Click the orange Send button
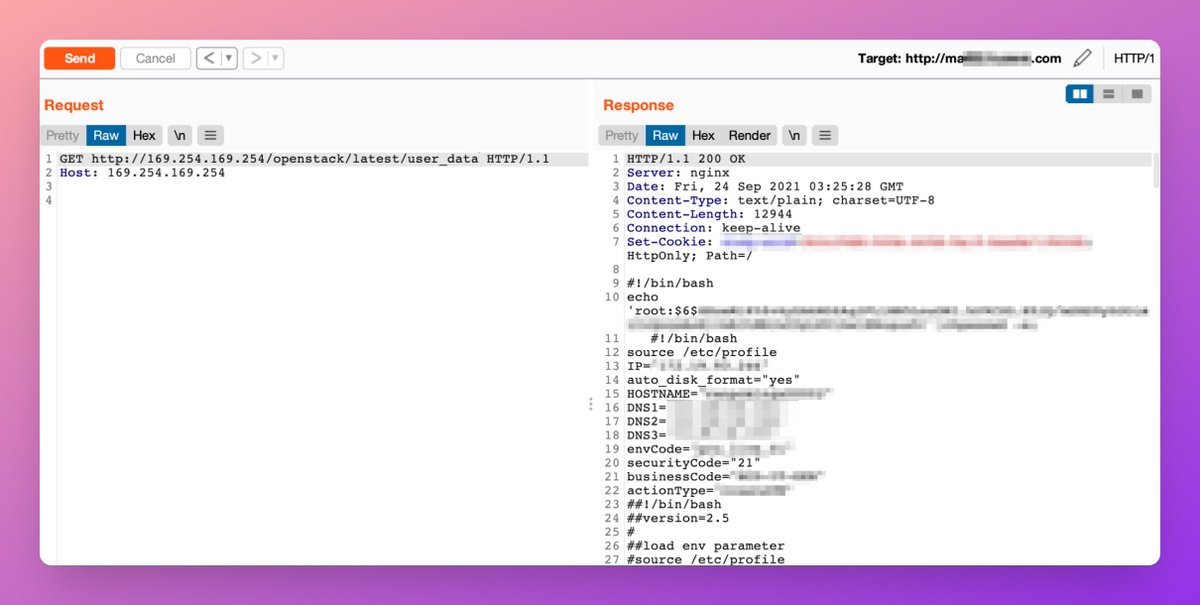The image size is (1200, 605). point(79,58)
